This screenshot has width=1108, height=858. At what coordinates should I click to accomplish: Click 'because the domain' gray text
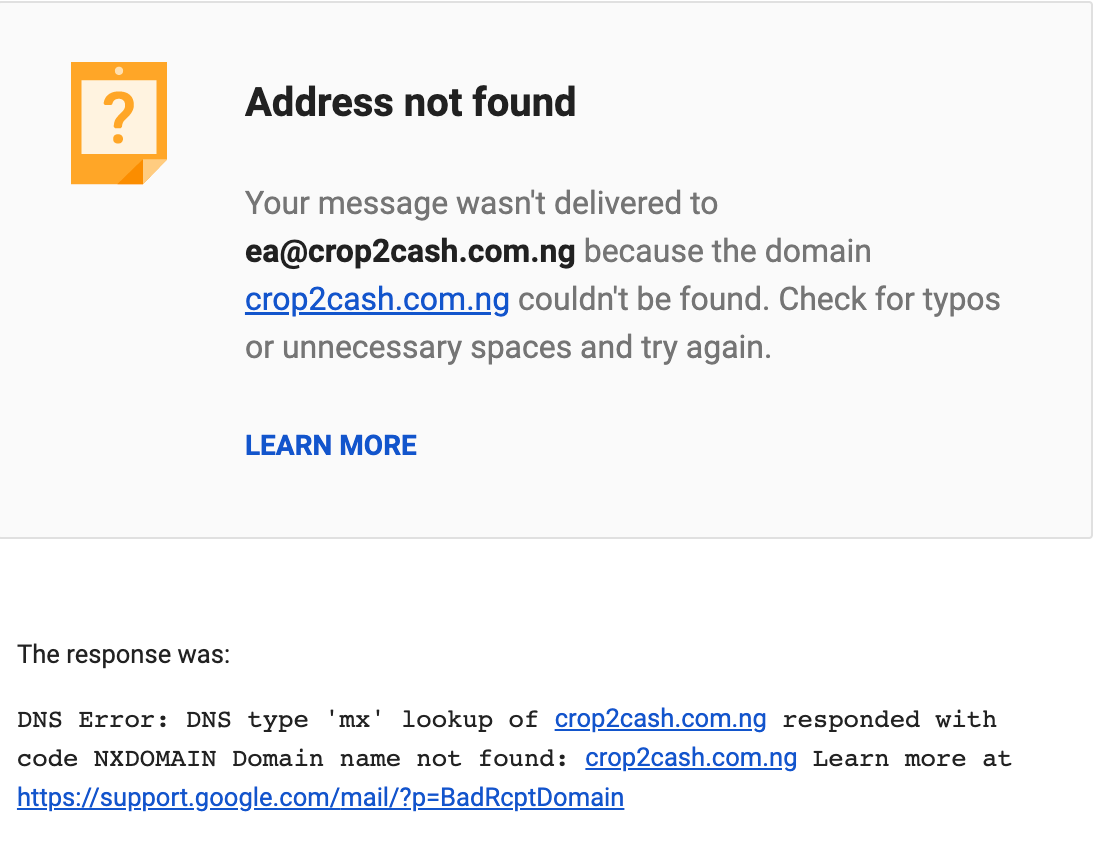coord(727,251)
